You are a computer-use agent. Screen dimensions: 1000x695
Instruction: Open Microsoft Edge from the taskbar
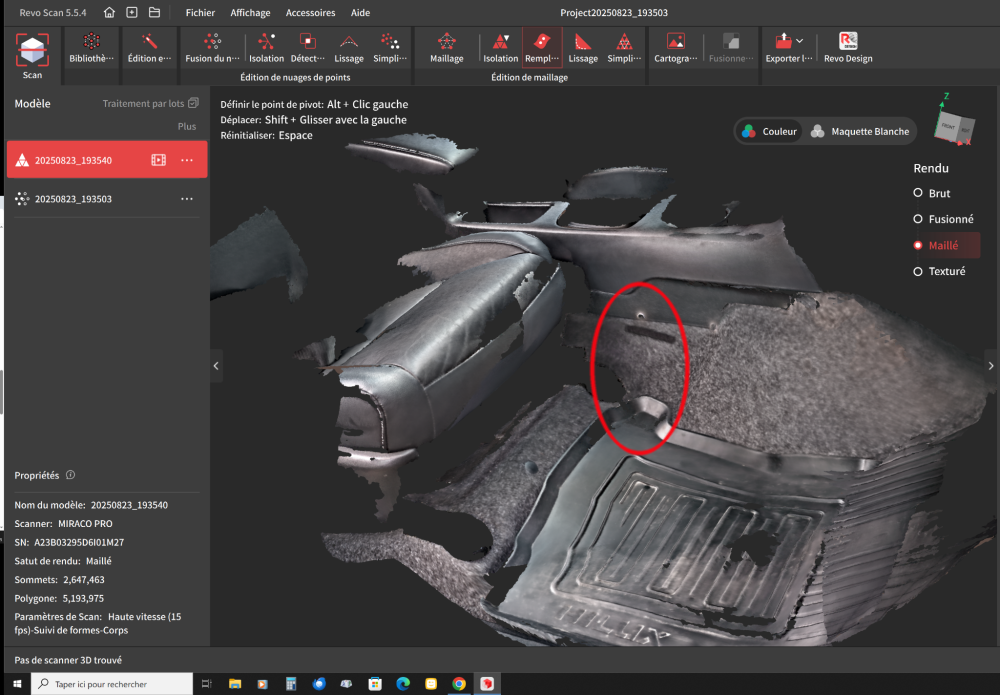click(x=403, y=684)
